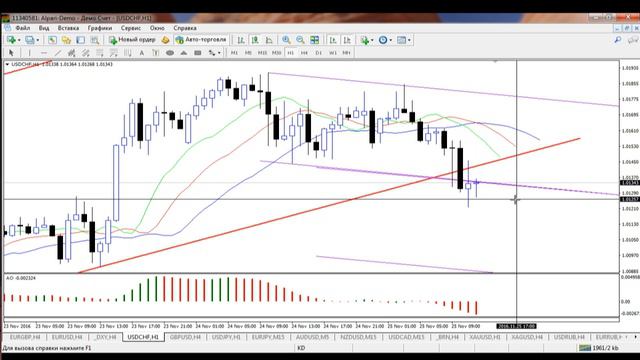The width and height of the screenshot is (640, 360).
Task: Select the Arrows objects tool
Action: [211, 53]
